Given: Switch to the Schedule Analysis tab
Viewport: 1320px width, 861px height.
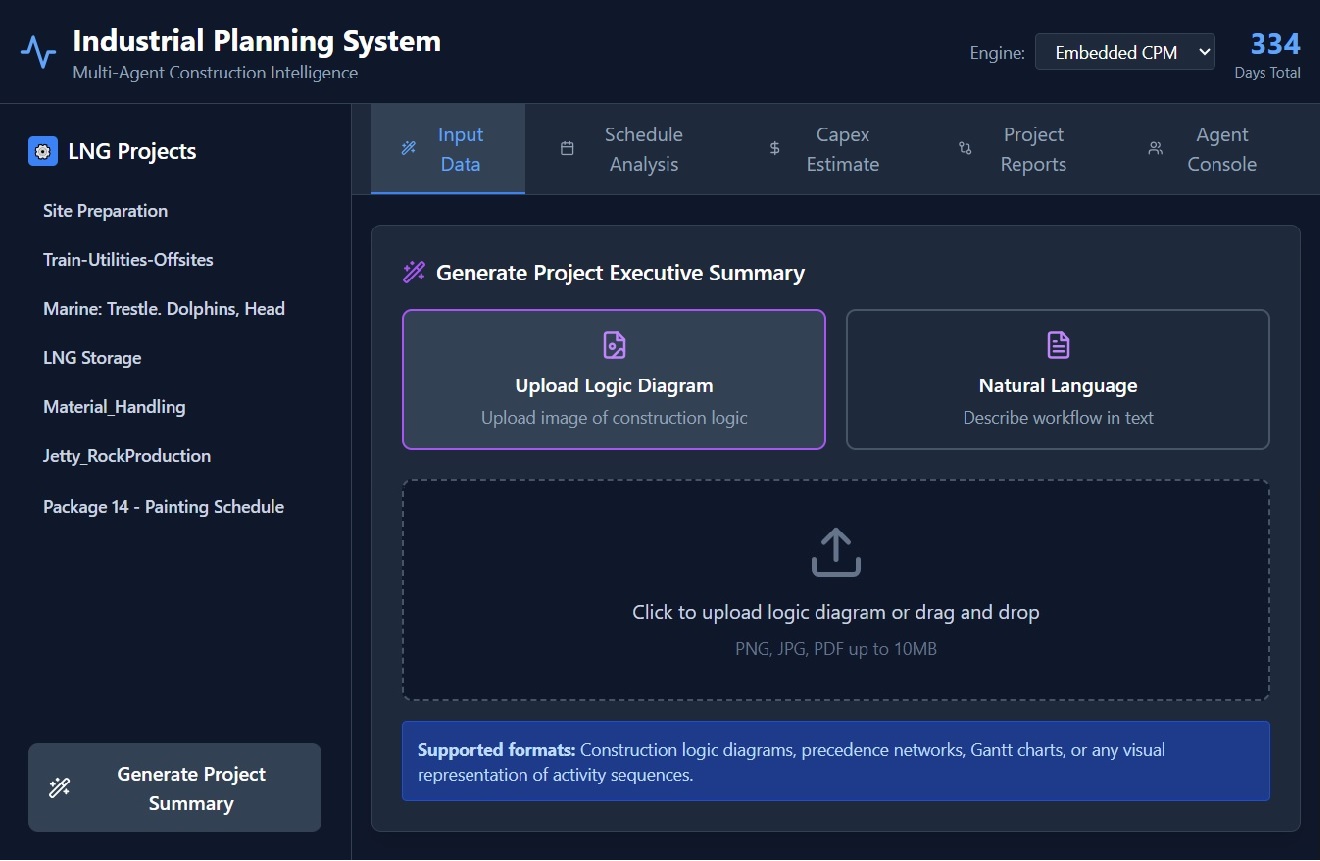Looking at the screenshot, I should (x=642, y=149).
